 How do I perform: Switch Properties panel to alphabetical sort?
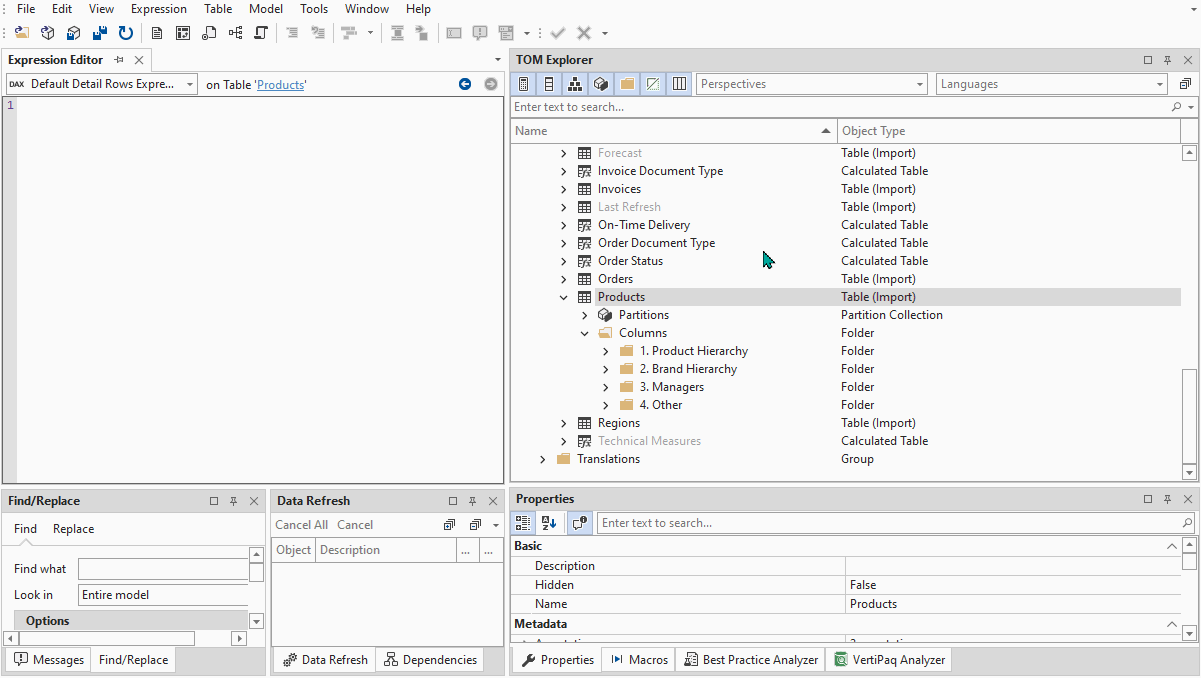pyautogui.click(x=548, y=522)
